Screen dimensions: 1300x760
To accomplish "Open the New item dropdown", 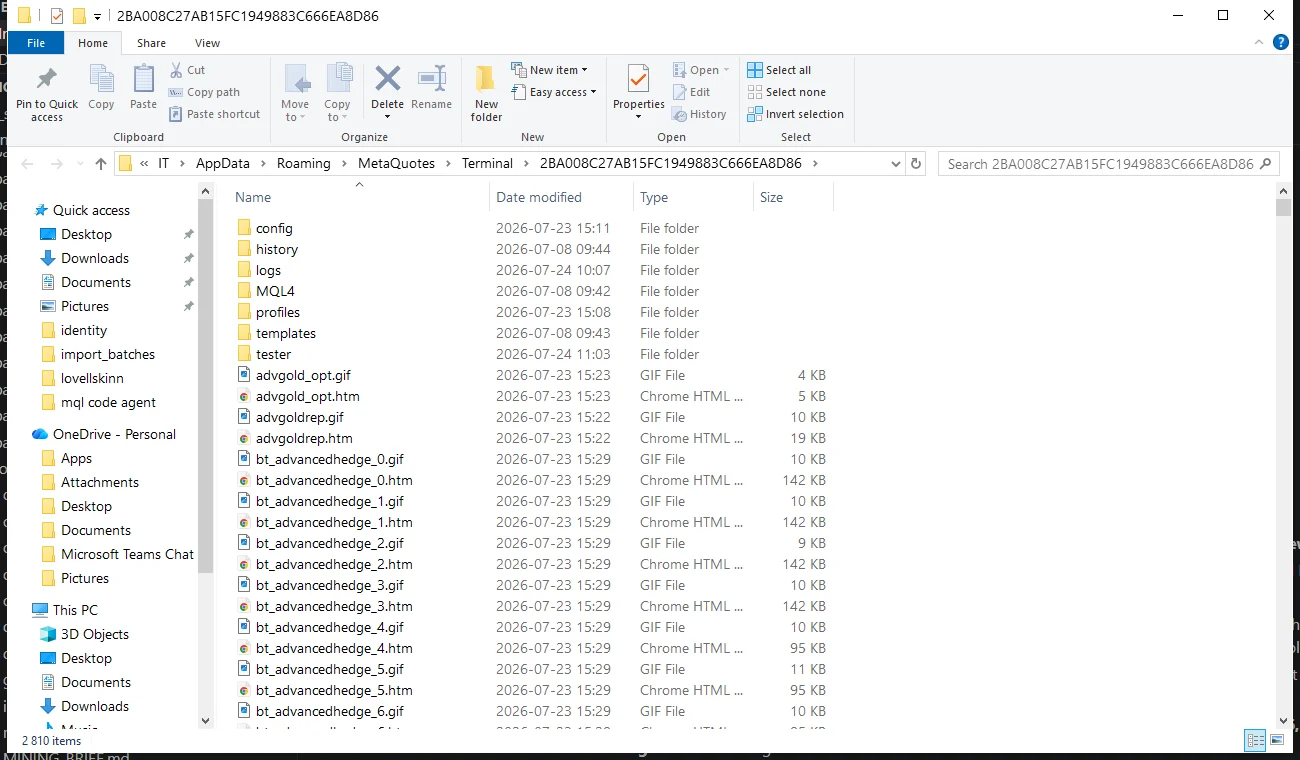I will click(x=549, y=70).
